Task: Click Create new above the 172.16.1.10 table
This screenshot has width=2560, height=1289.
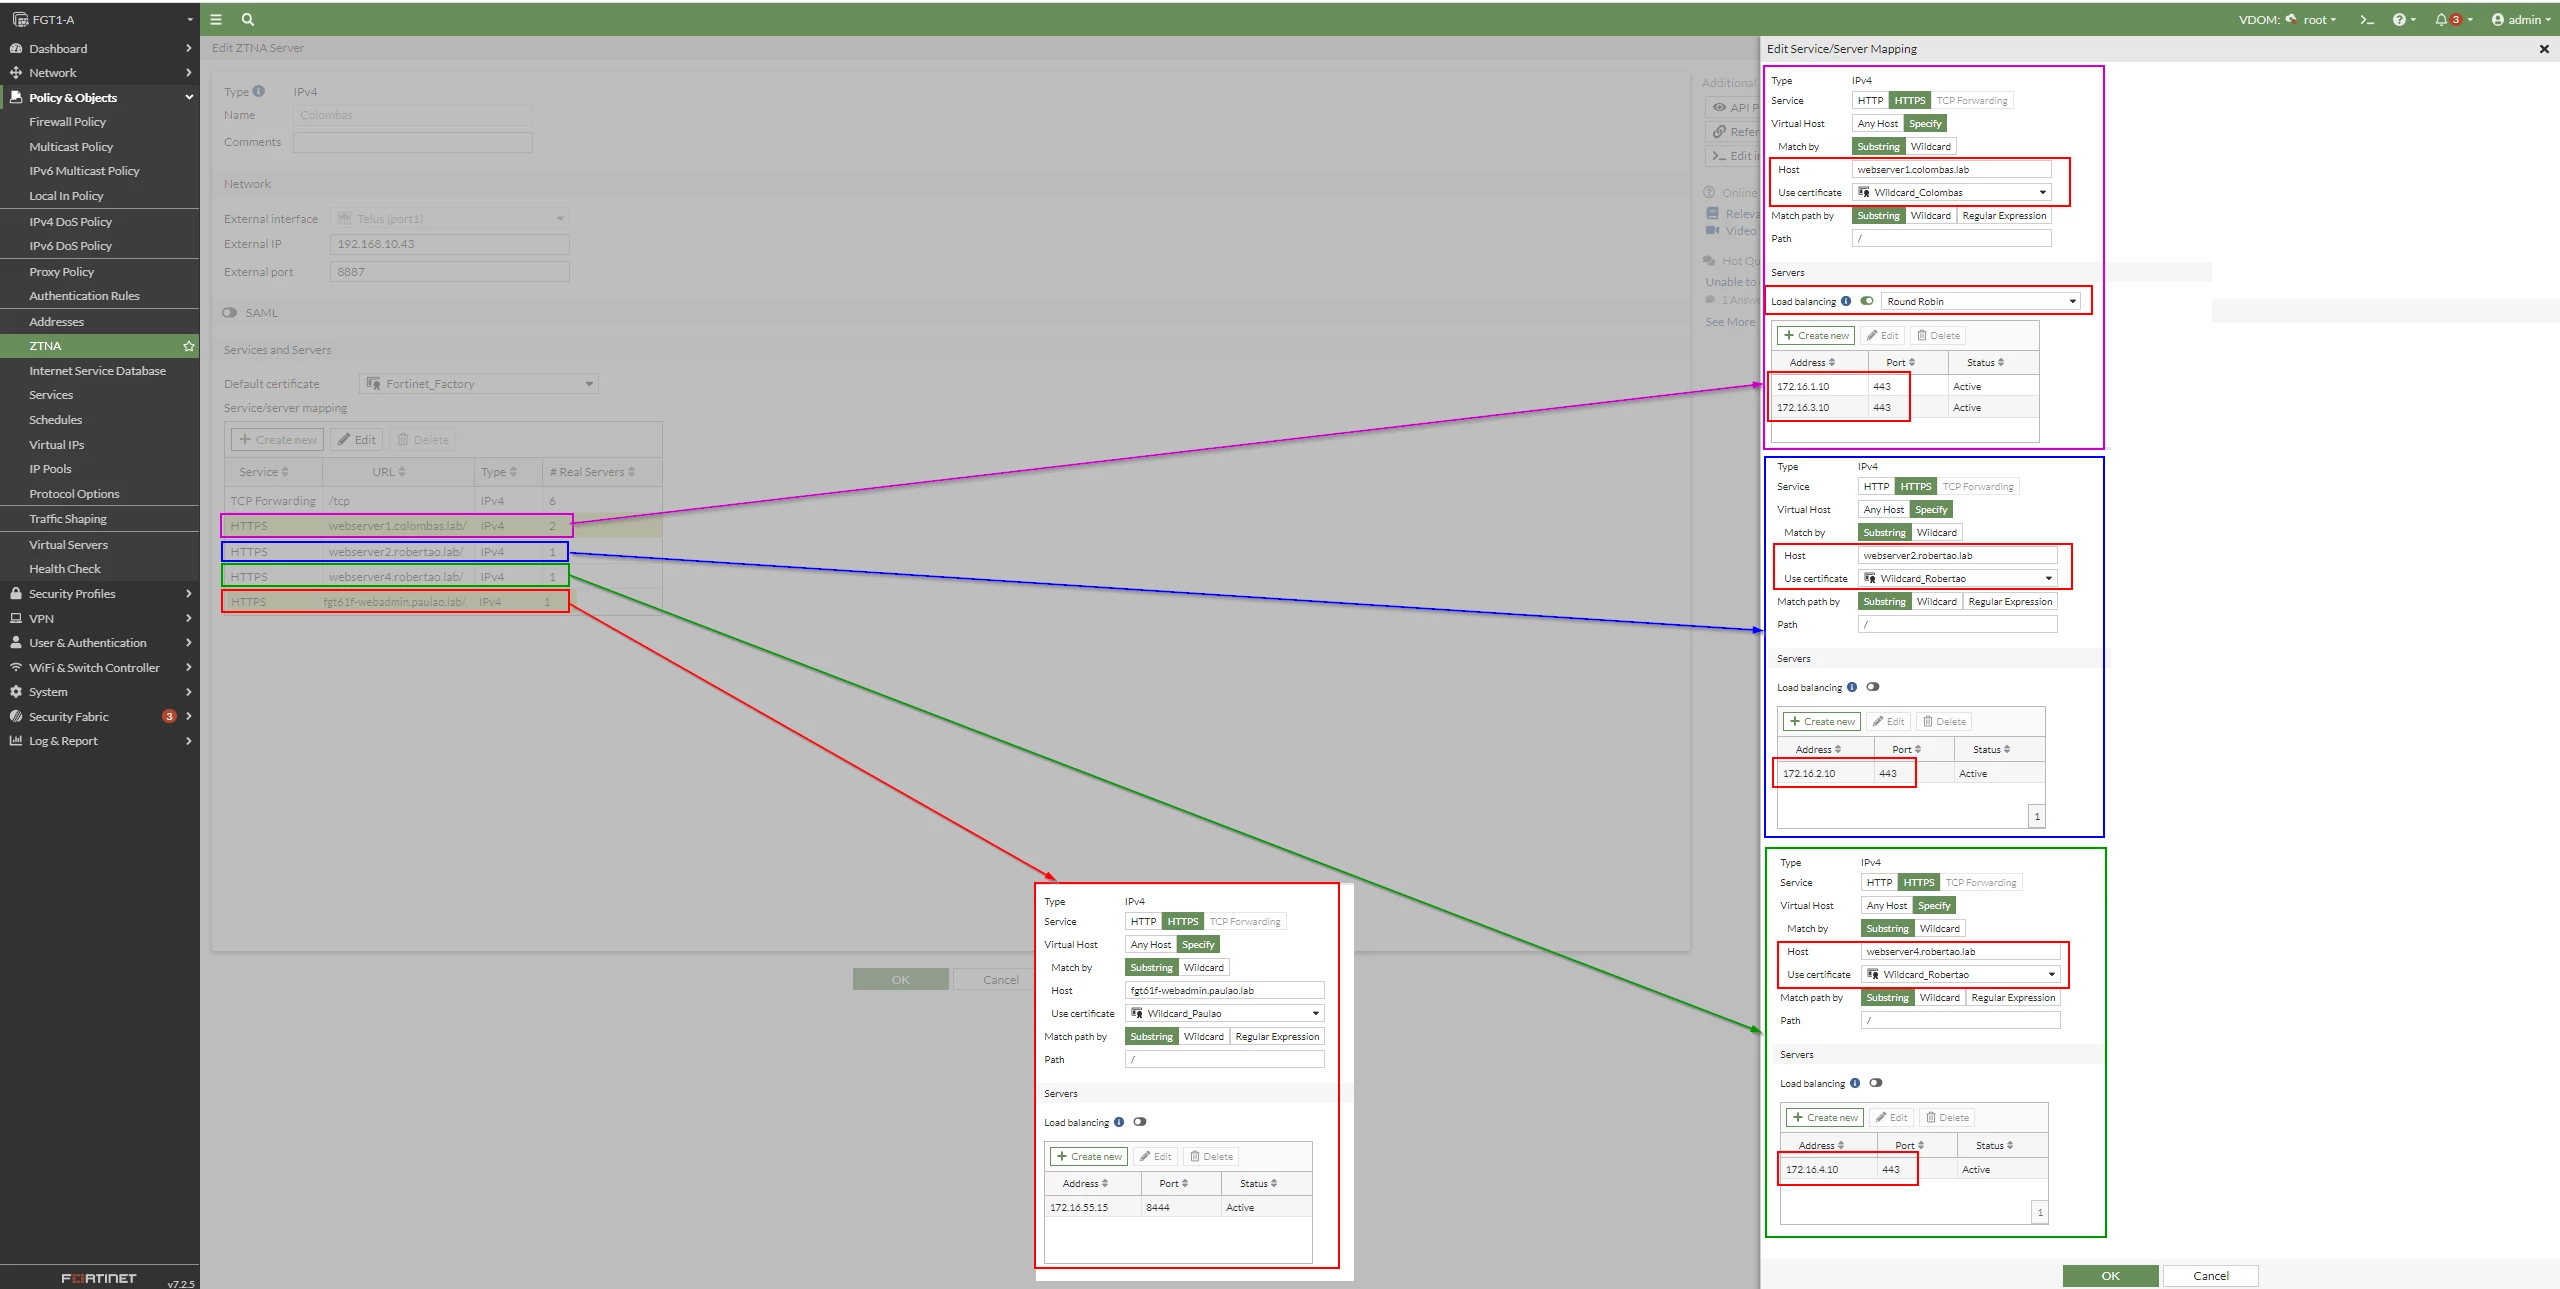Action: 1816,336
